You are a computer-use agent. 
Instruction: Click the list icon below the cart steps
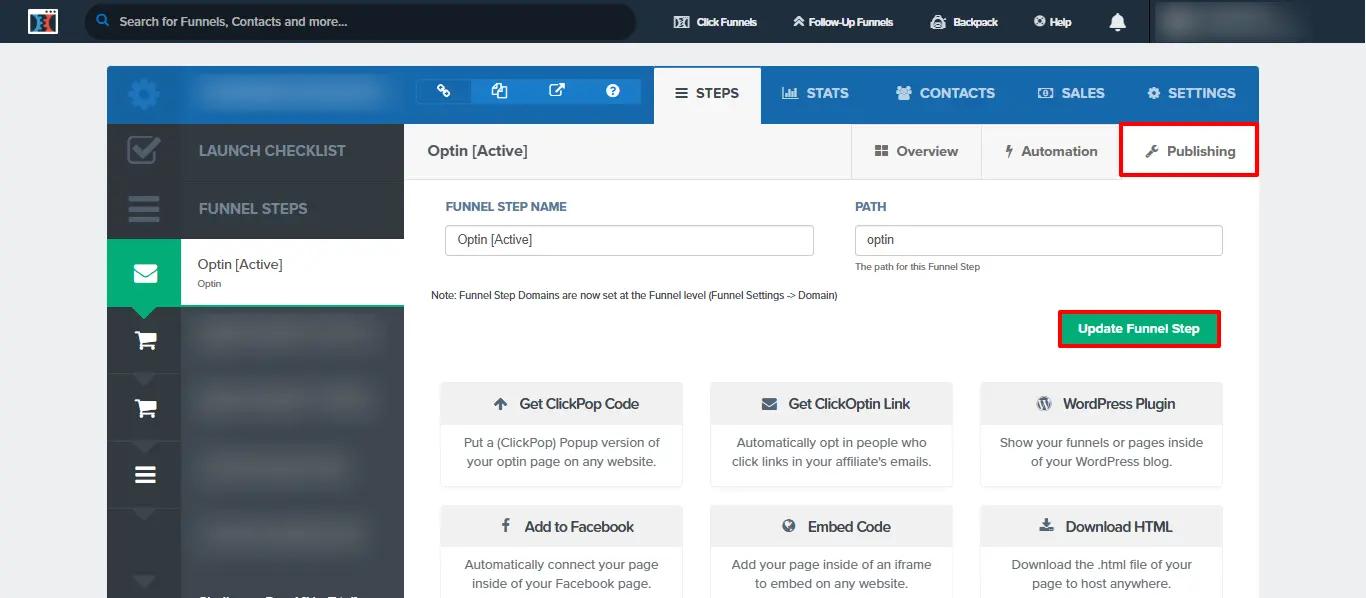click(x=145, y=475)
